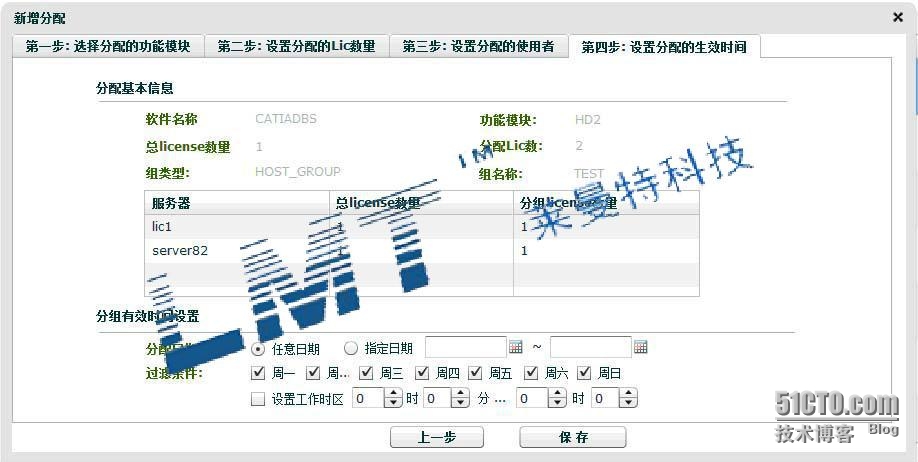Switch to 第二步: 设置分配的Lic数量 tab
Image resolution: width=918 pixels, height=462 pixels.
click(297, 46)
